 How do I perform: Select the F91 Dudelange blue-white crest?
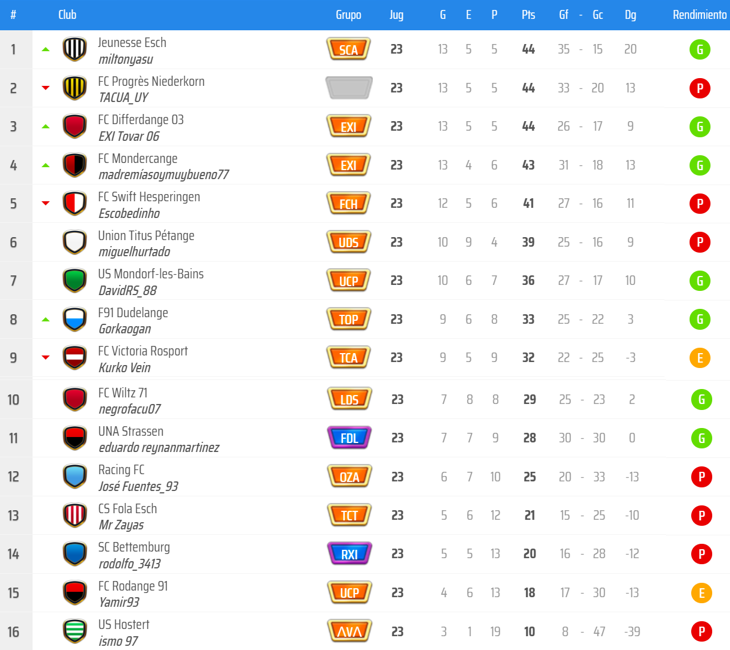pos(74,319)
